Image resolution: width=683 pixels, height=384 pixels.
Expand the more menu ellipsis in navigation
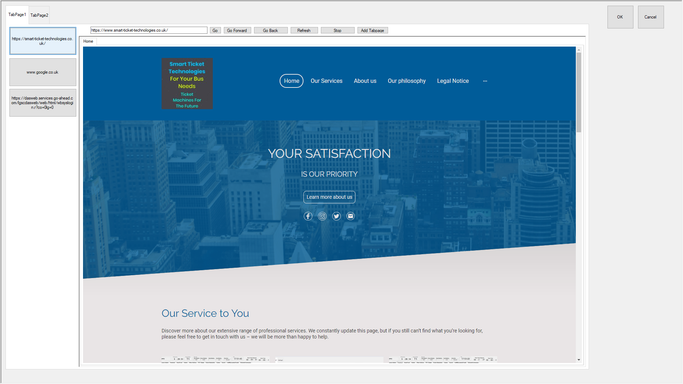click(485, 81)
